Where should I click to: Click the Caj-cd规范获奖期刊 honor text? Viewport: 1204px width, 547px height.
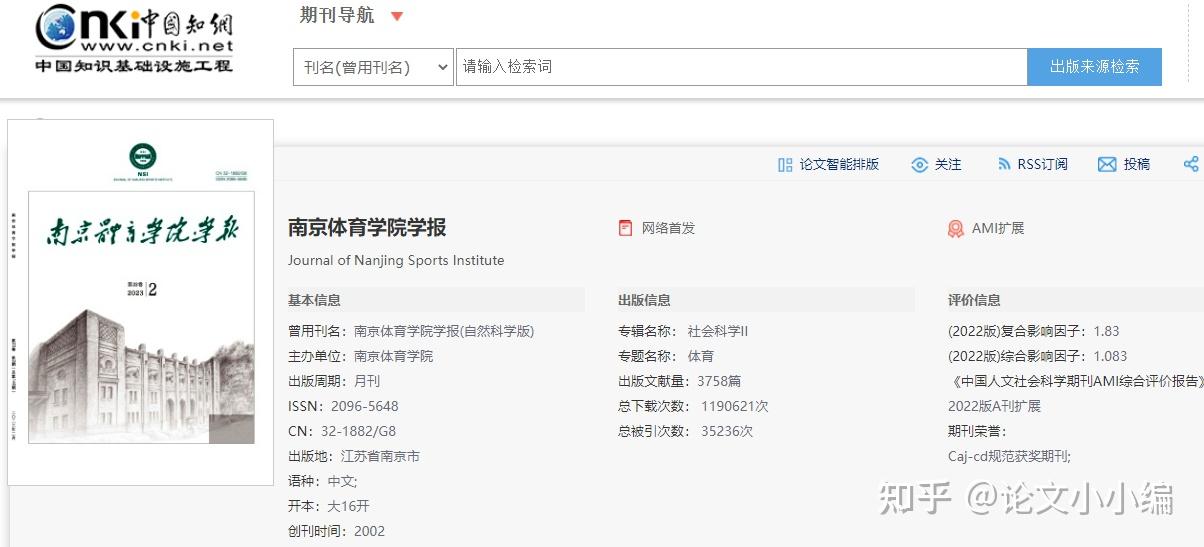pyautogui.click(x=1010, y=456)
